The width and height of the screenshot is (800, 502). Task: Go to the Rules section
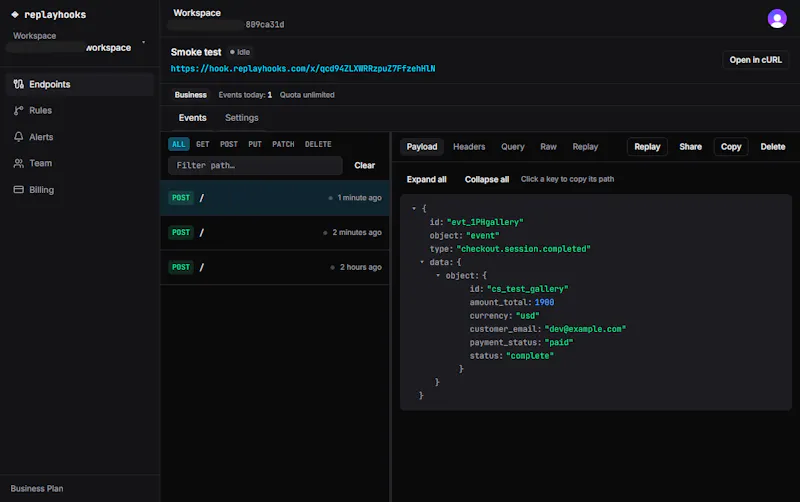click(x=80, y=110)
